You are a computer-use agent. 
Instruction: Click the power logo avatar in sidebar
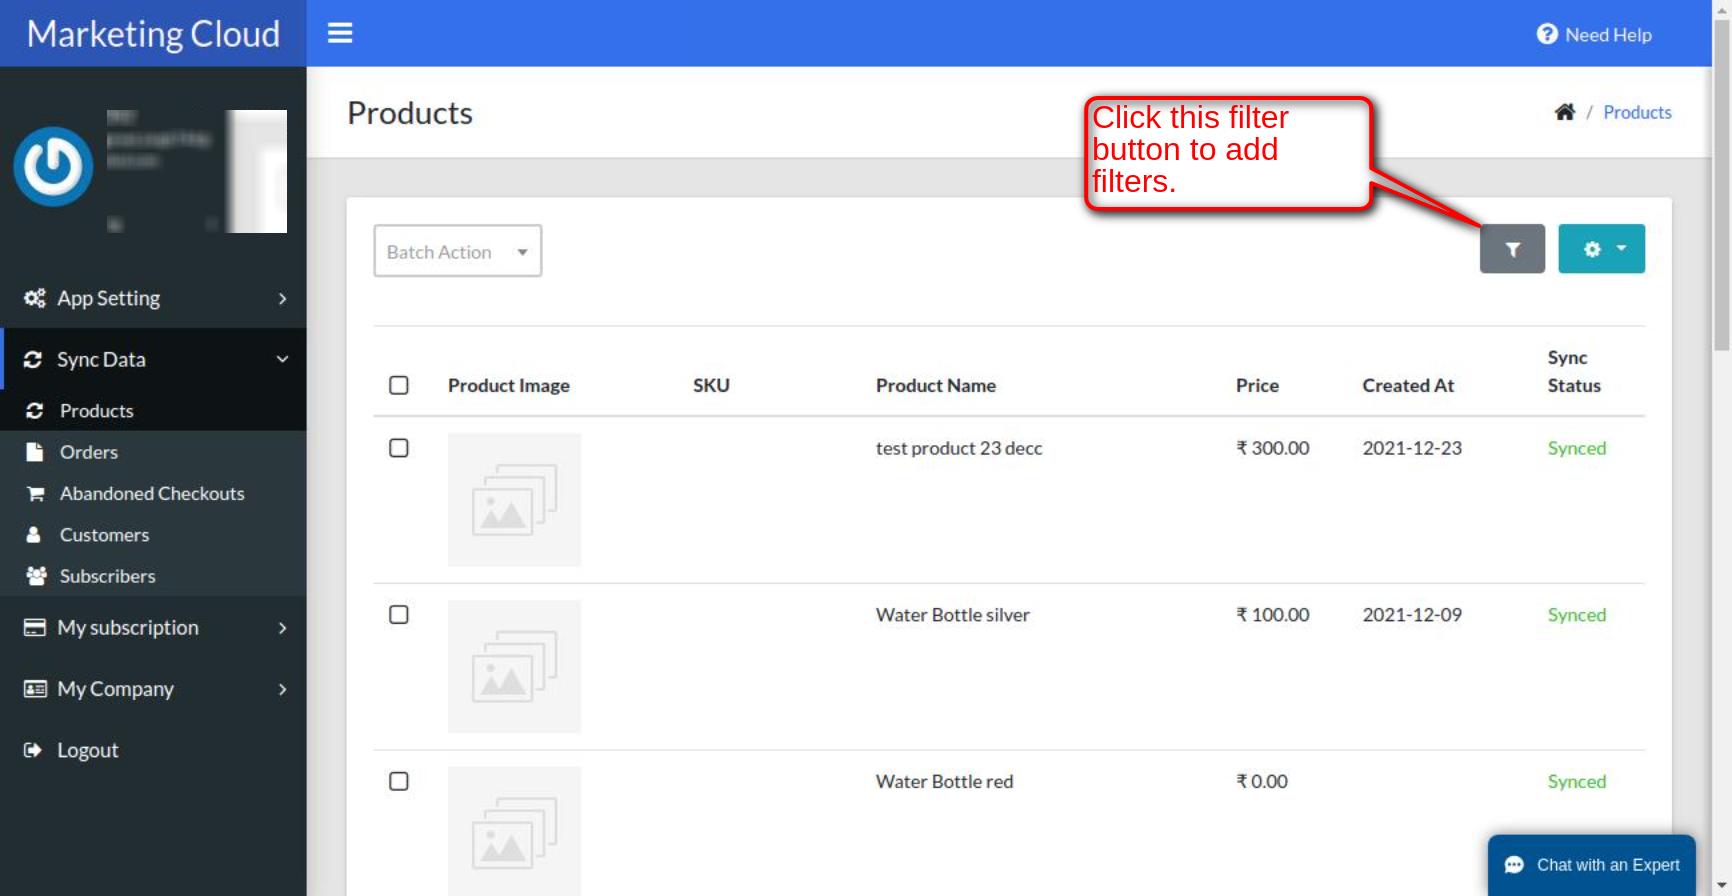[53, 166]
